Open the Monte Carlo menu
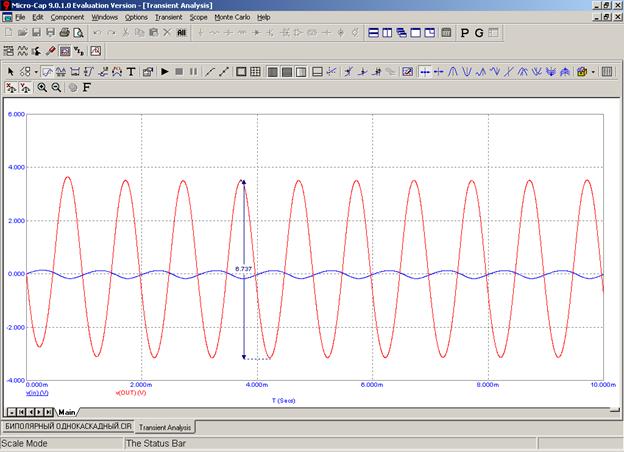 pos(232,17)
